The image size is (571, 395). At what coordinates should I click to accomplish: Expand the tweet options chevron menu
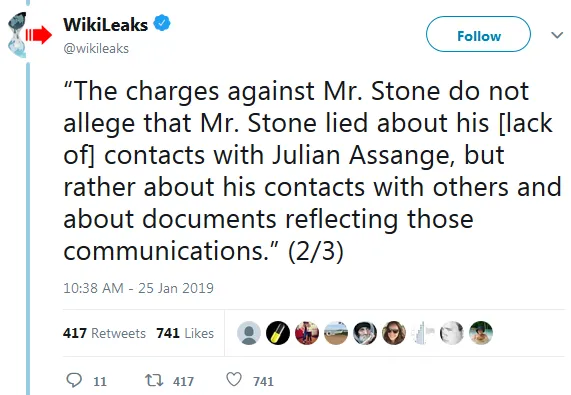tap(557, 35)
